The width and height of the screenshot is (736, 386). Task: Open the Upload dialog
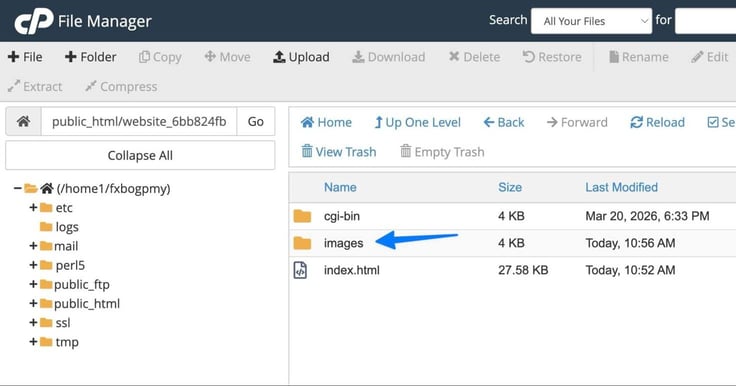point(301,57)
